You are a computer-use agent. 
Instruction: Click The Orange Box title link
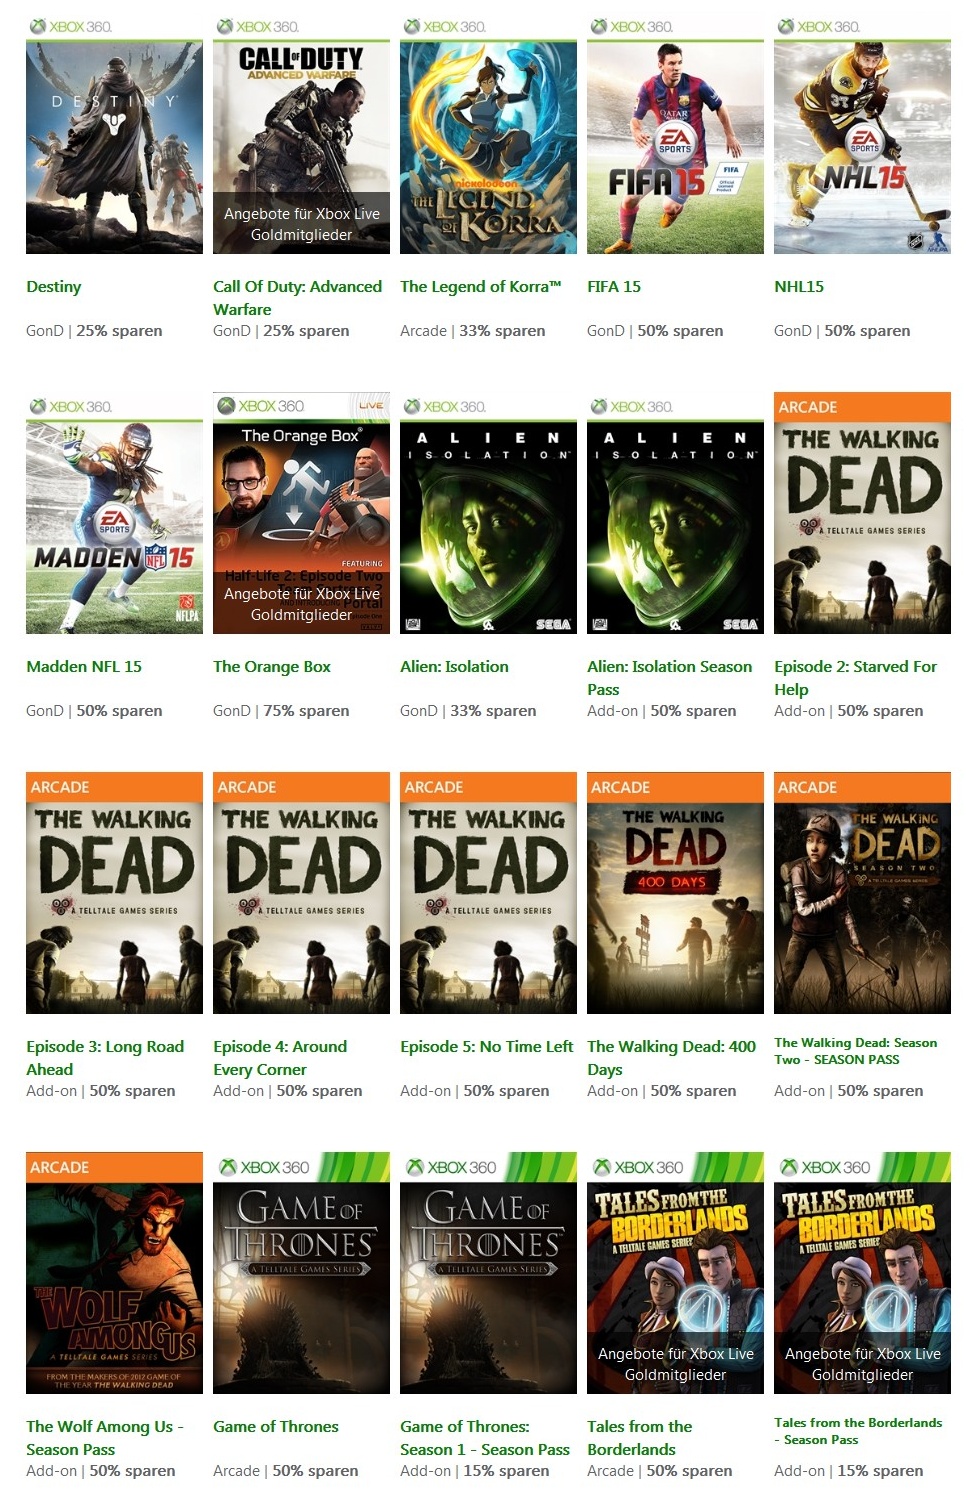(272, 667)
